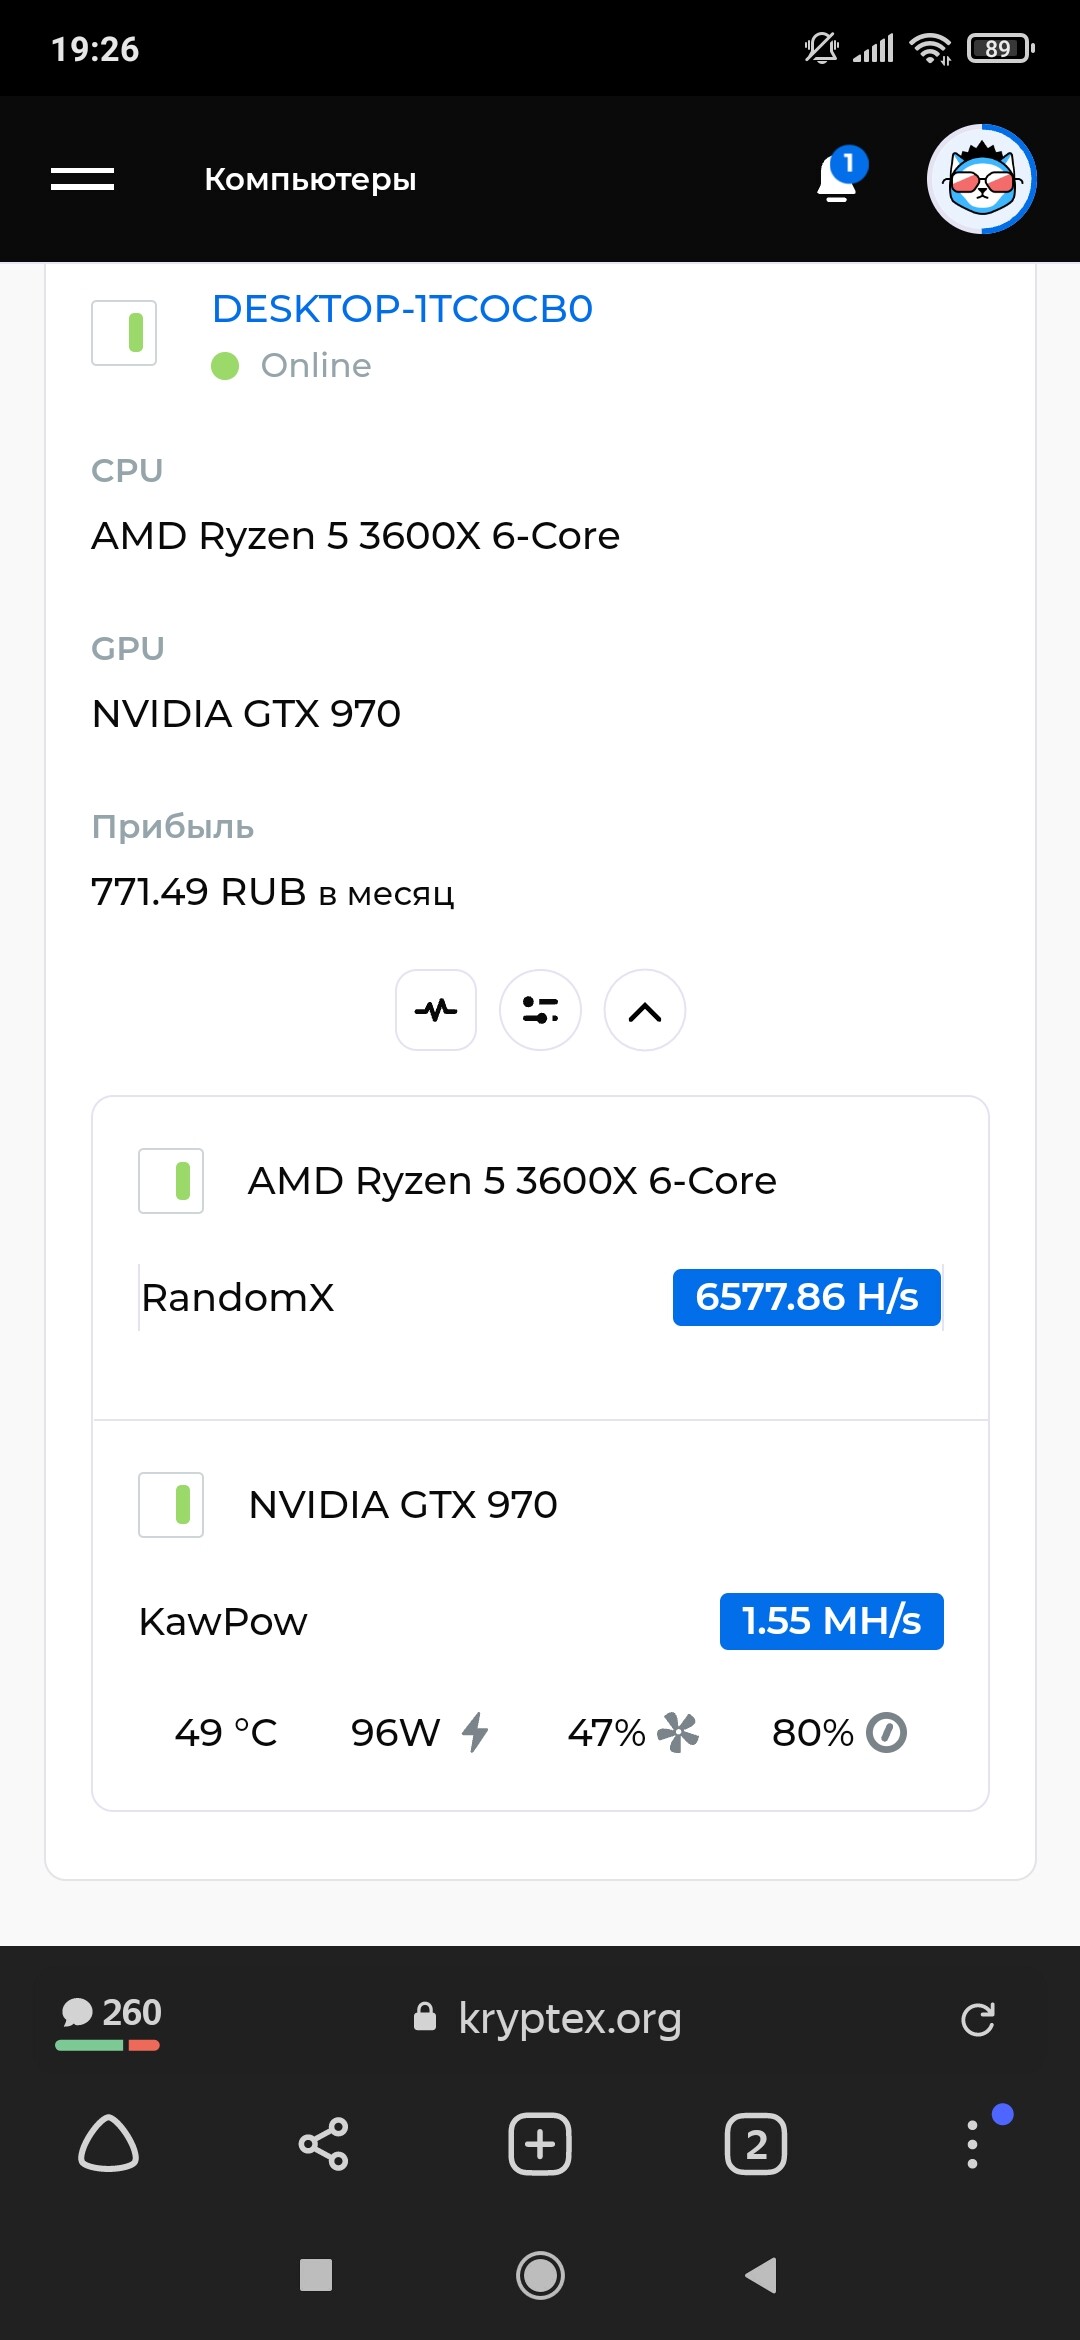The image size is (1080, 2340).
Task: Open the DESKTOP-1TCOCB0 computer link
Action: (402, 309)
